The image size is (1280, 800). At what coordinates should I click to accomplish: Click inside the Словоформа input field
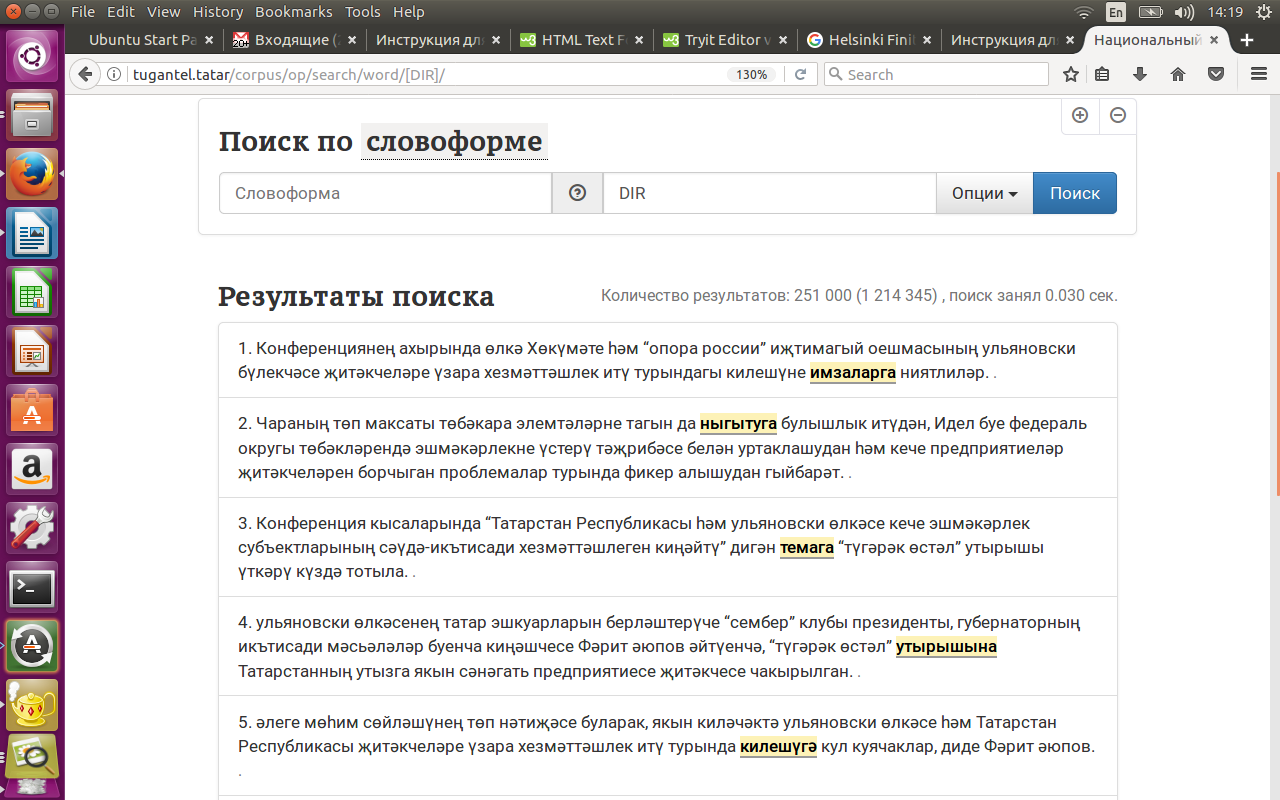pos(385,193)
